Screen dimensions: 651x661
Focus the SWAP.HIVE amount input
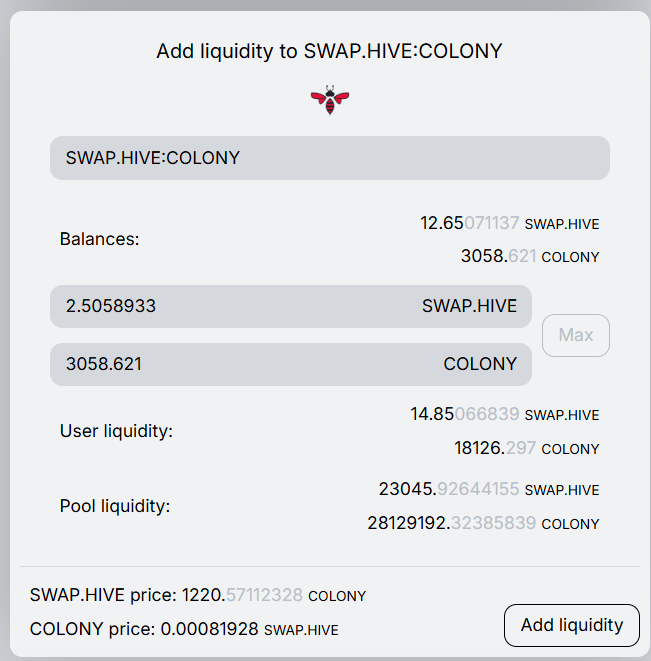pyautogui.click(x=230, y=306)
